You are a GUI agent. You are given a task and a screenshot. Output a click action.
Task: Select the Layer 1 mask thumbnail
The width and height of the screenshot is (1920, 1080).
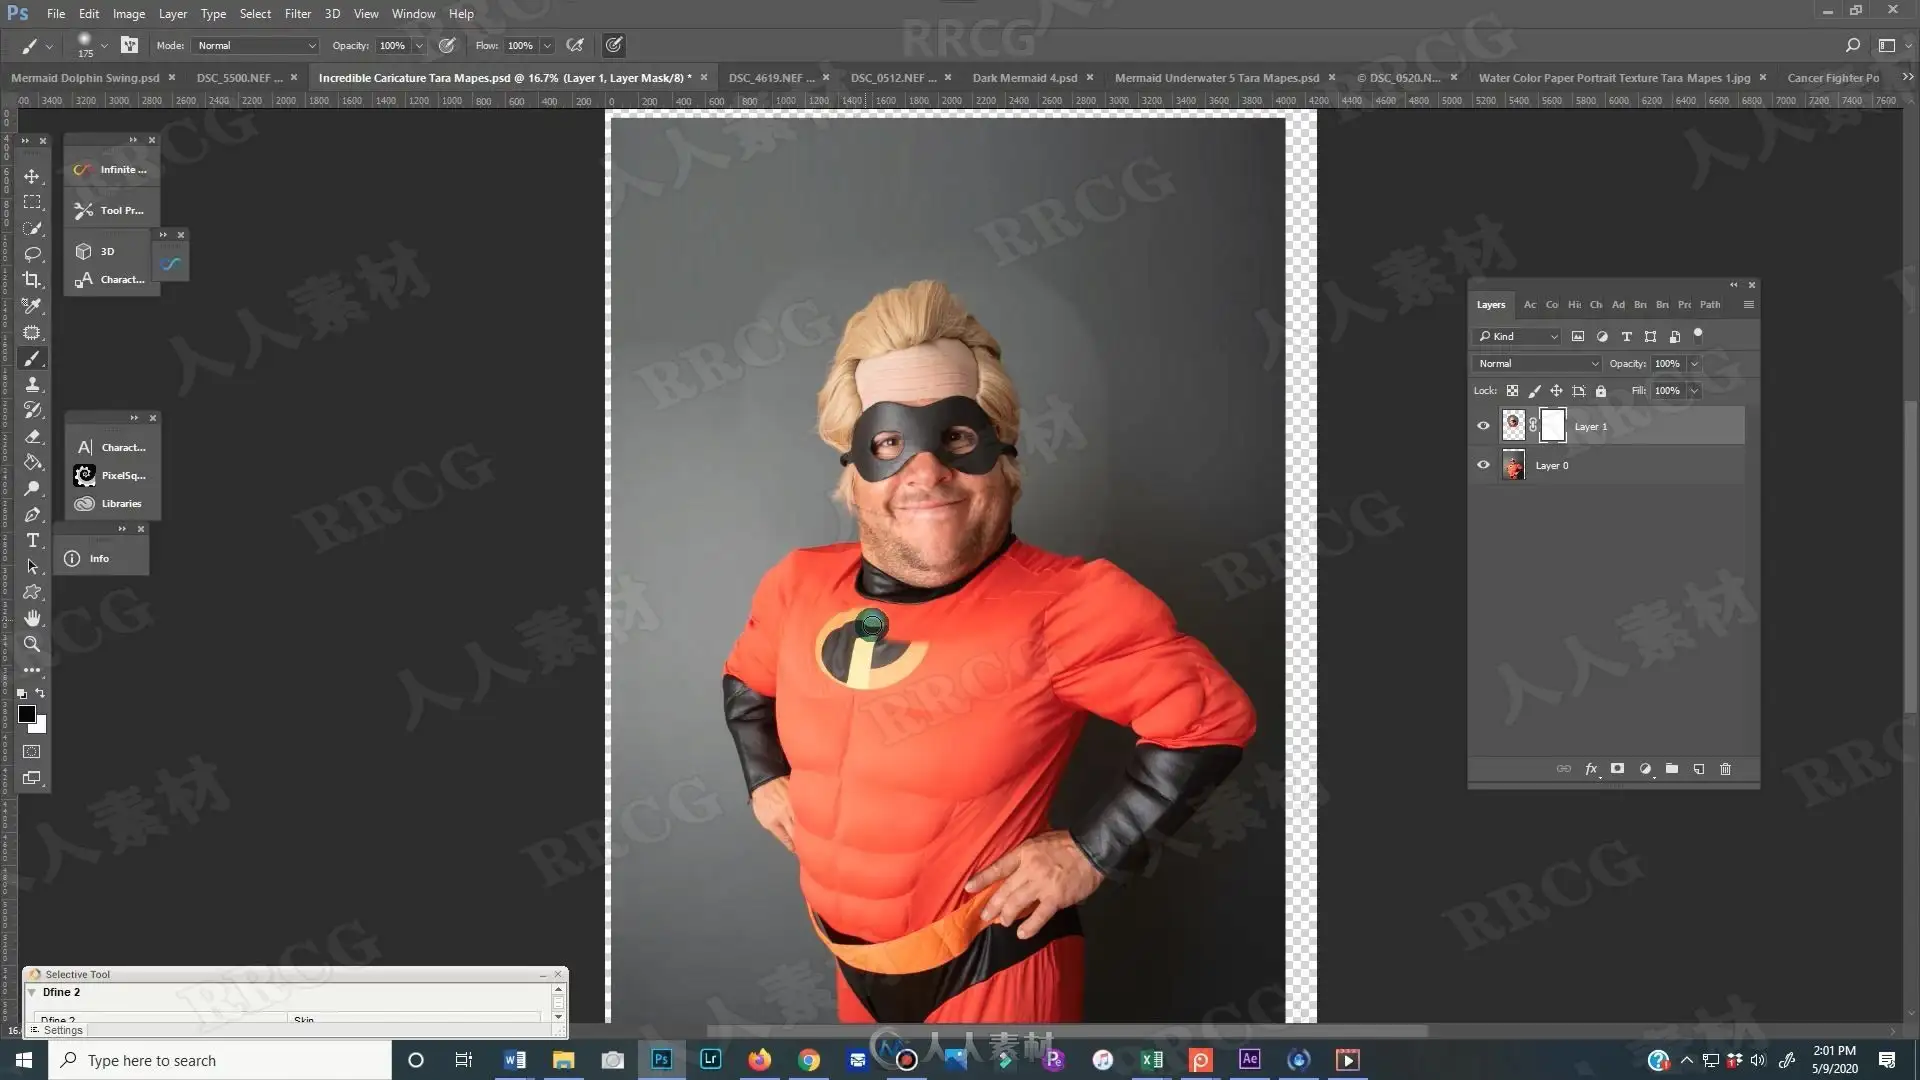click(1552, 426)
